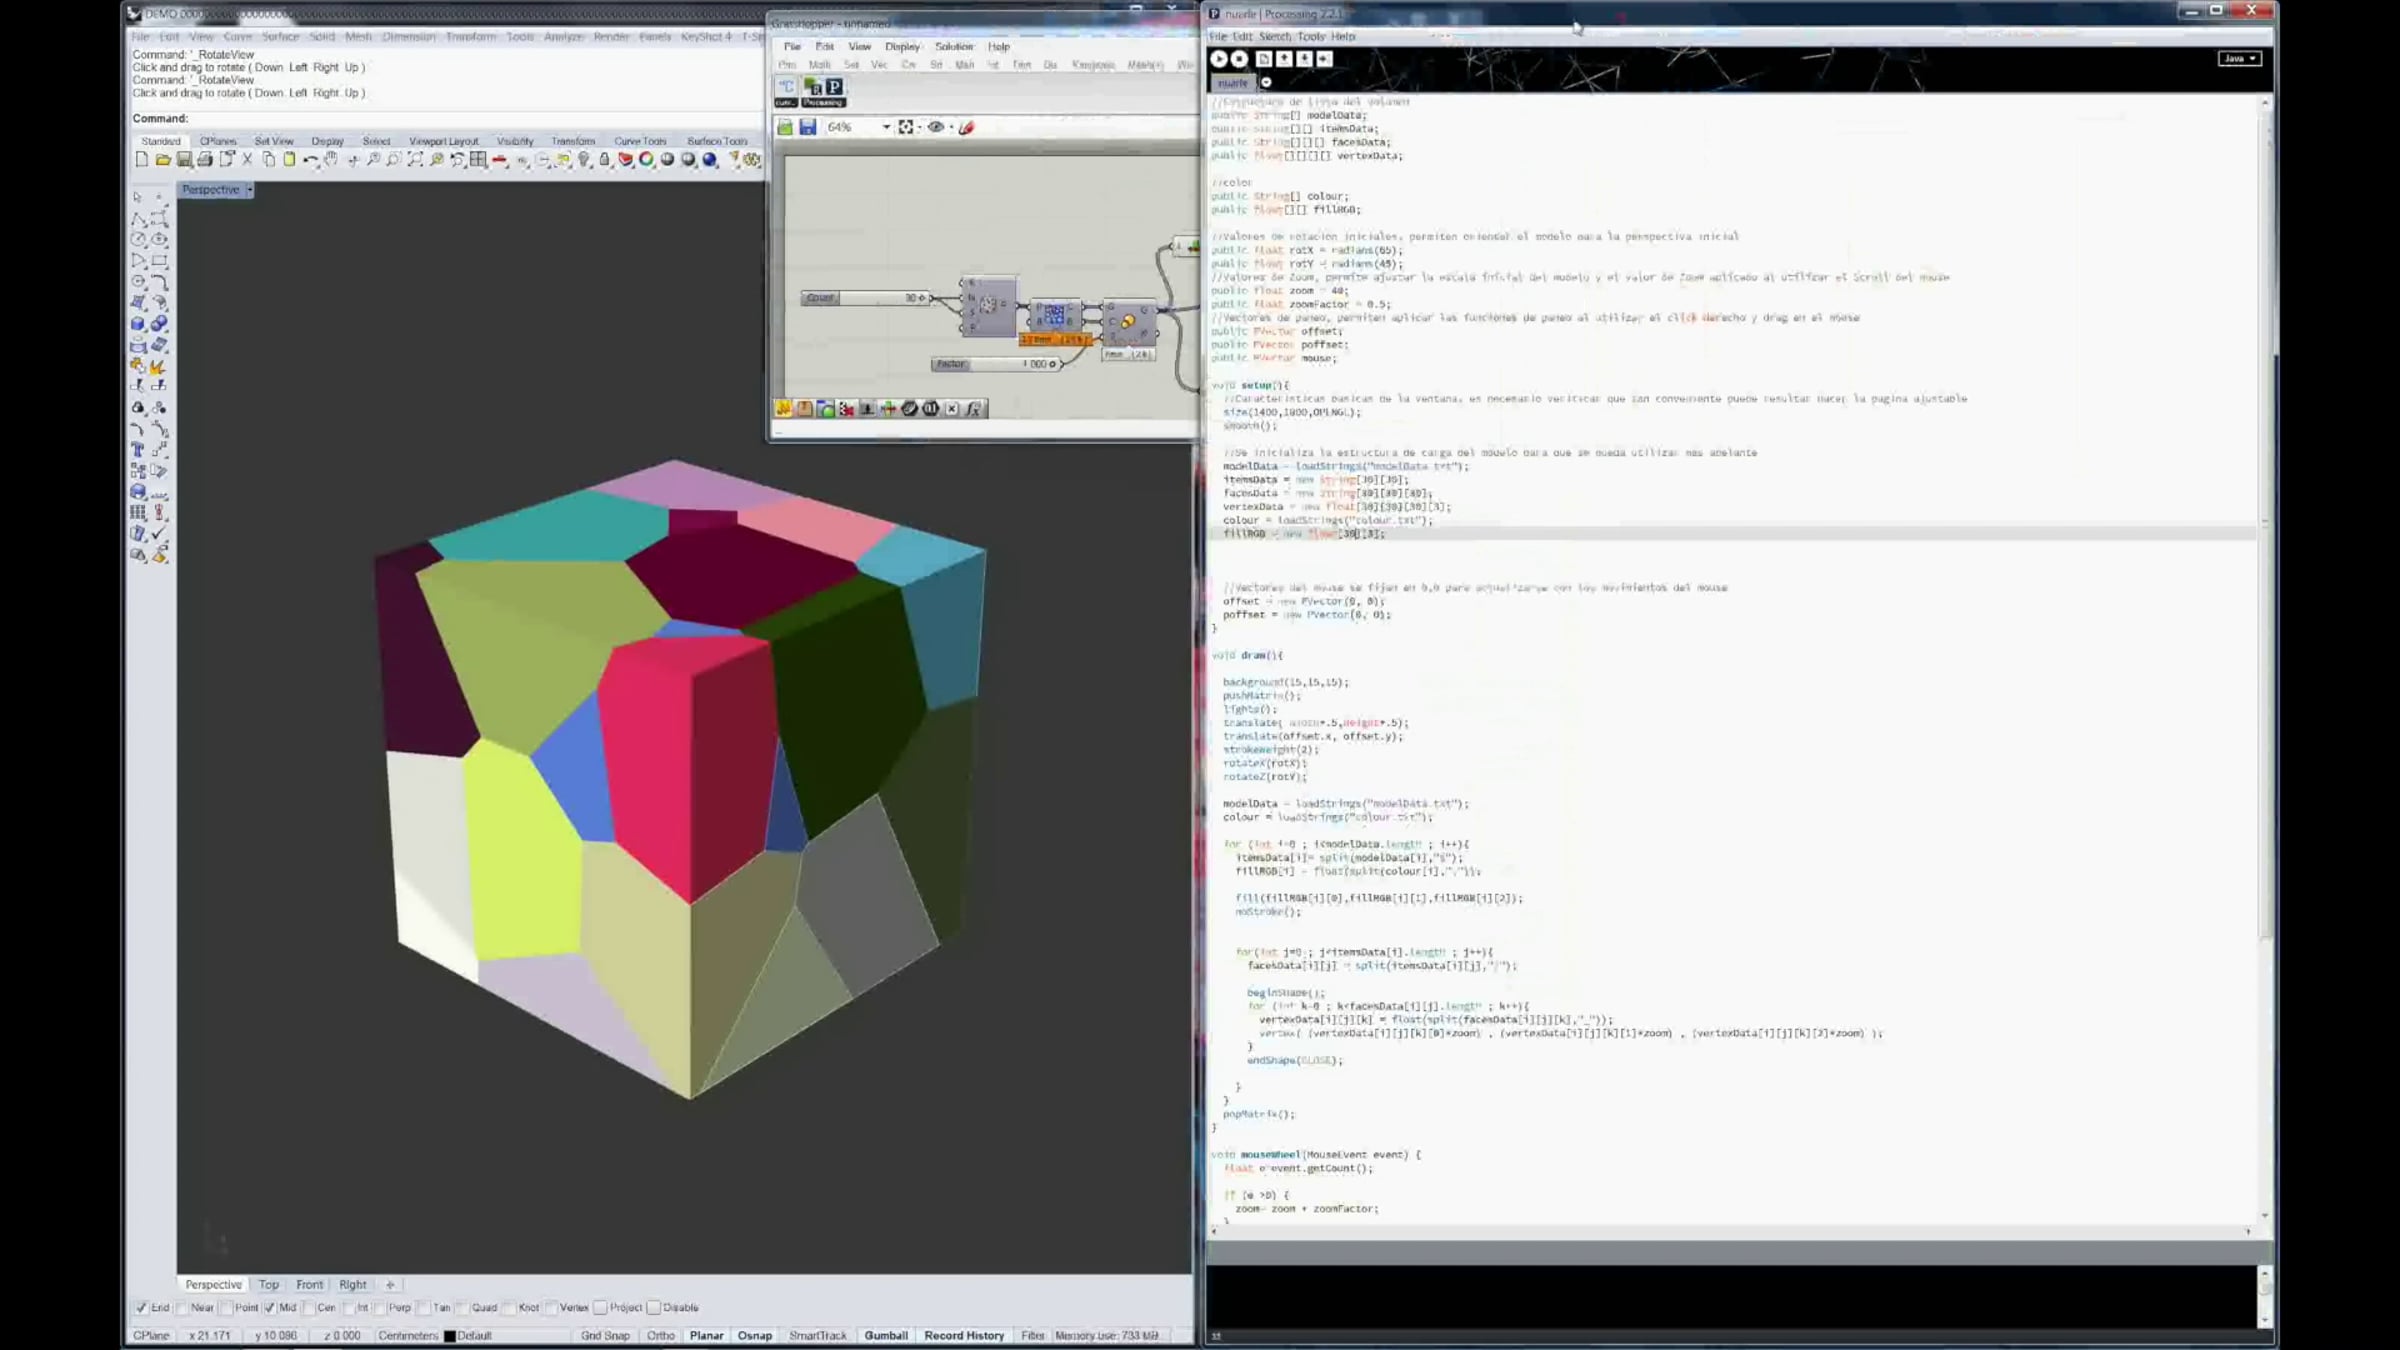Click the eye preview icon in Grasshopper toolbar
The image size is (2400, 1350).
coord(936,127)
